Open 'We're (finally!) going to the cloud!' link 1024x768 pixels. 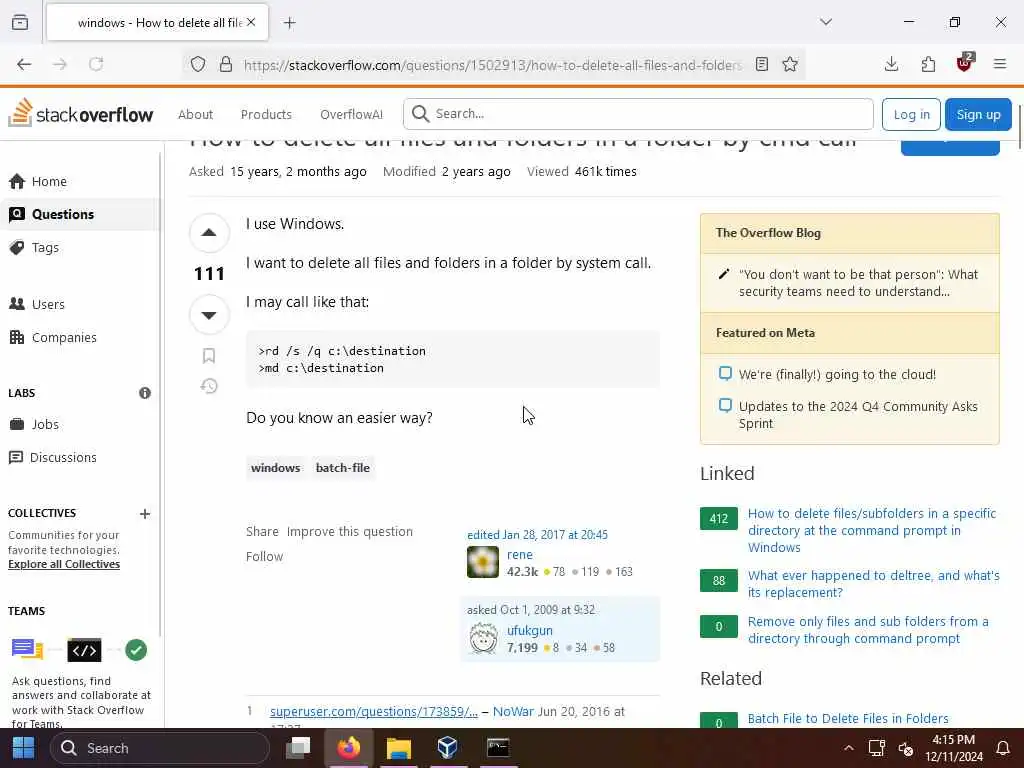[837, 375]
